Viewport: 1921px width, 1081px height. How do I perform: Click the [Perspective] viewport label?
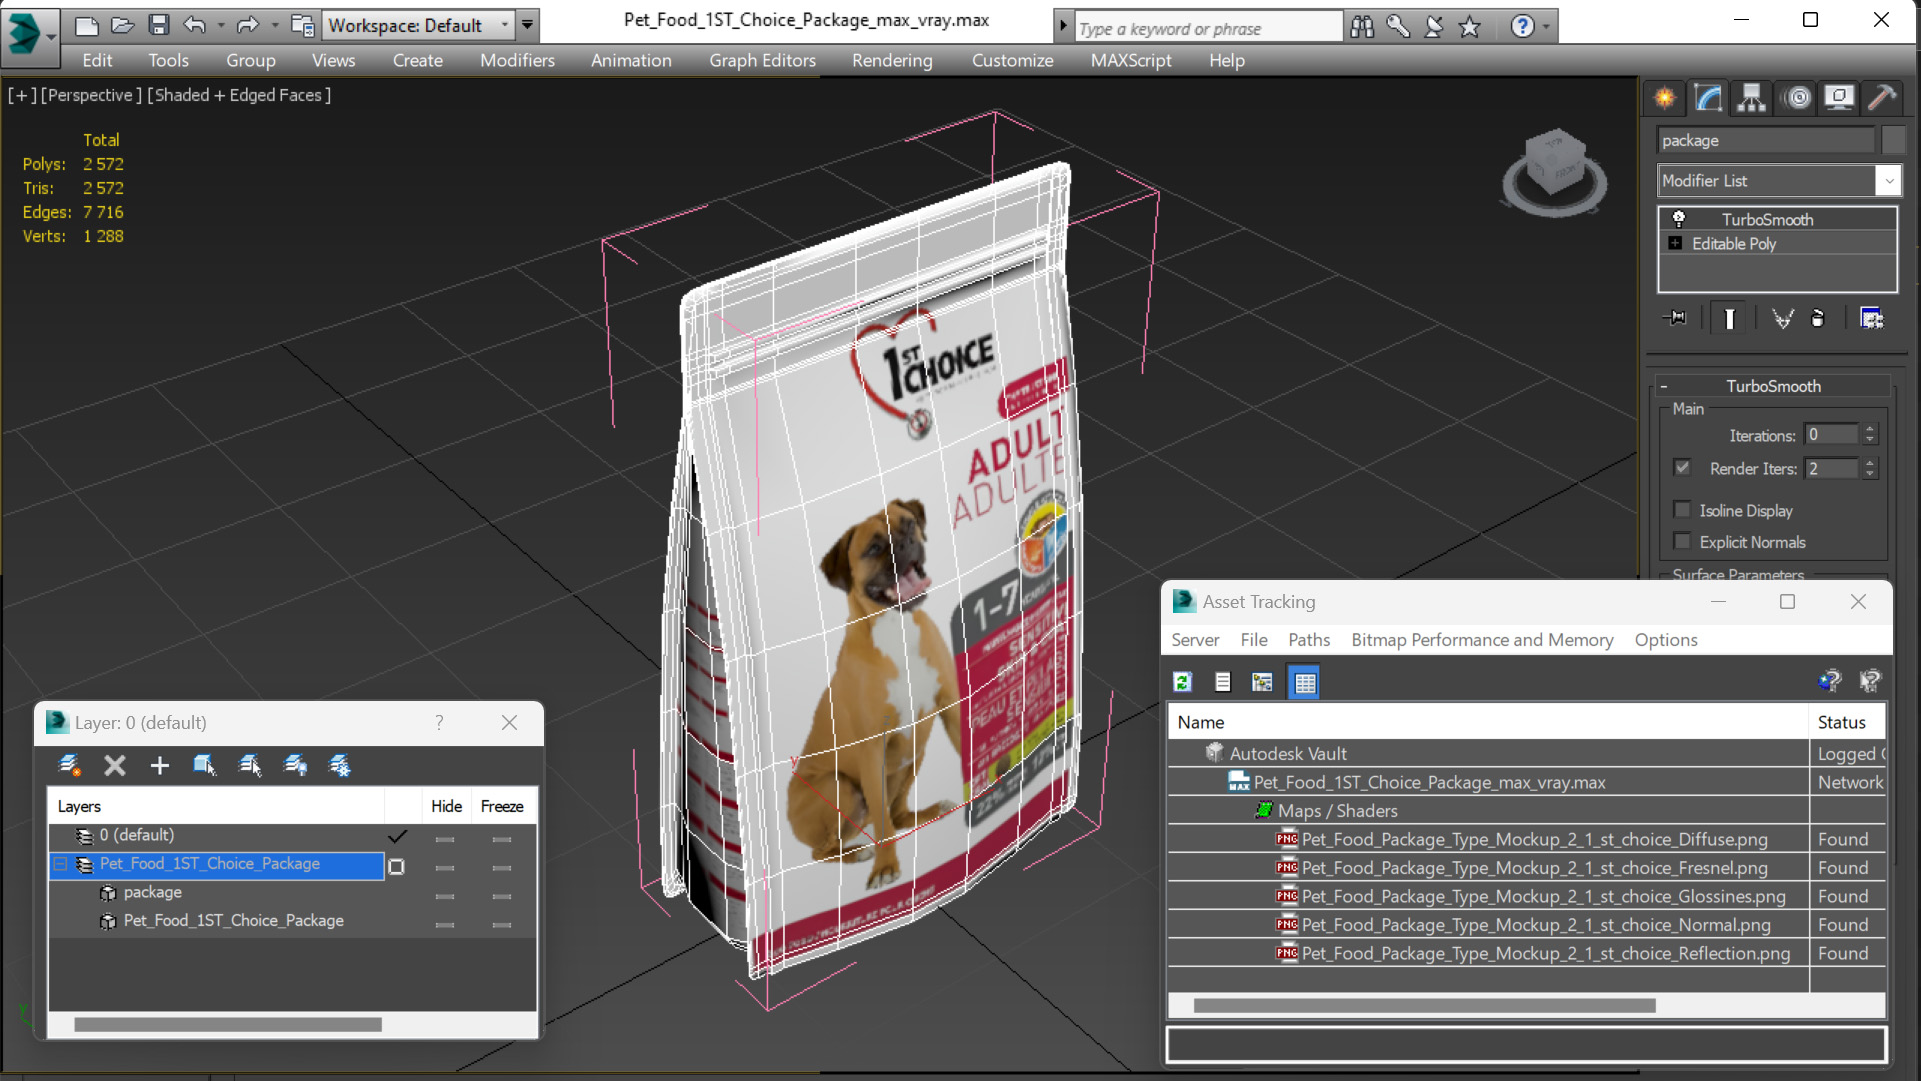[x=91, y=95]
